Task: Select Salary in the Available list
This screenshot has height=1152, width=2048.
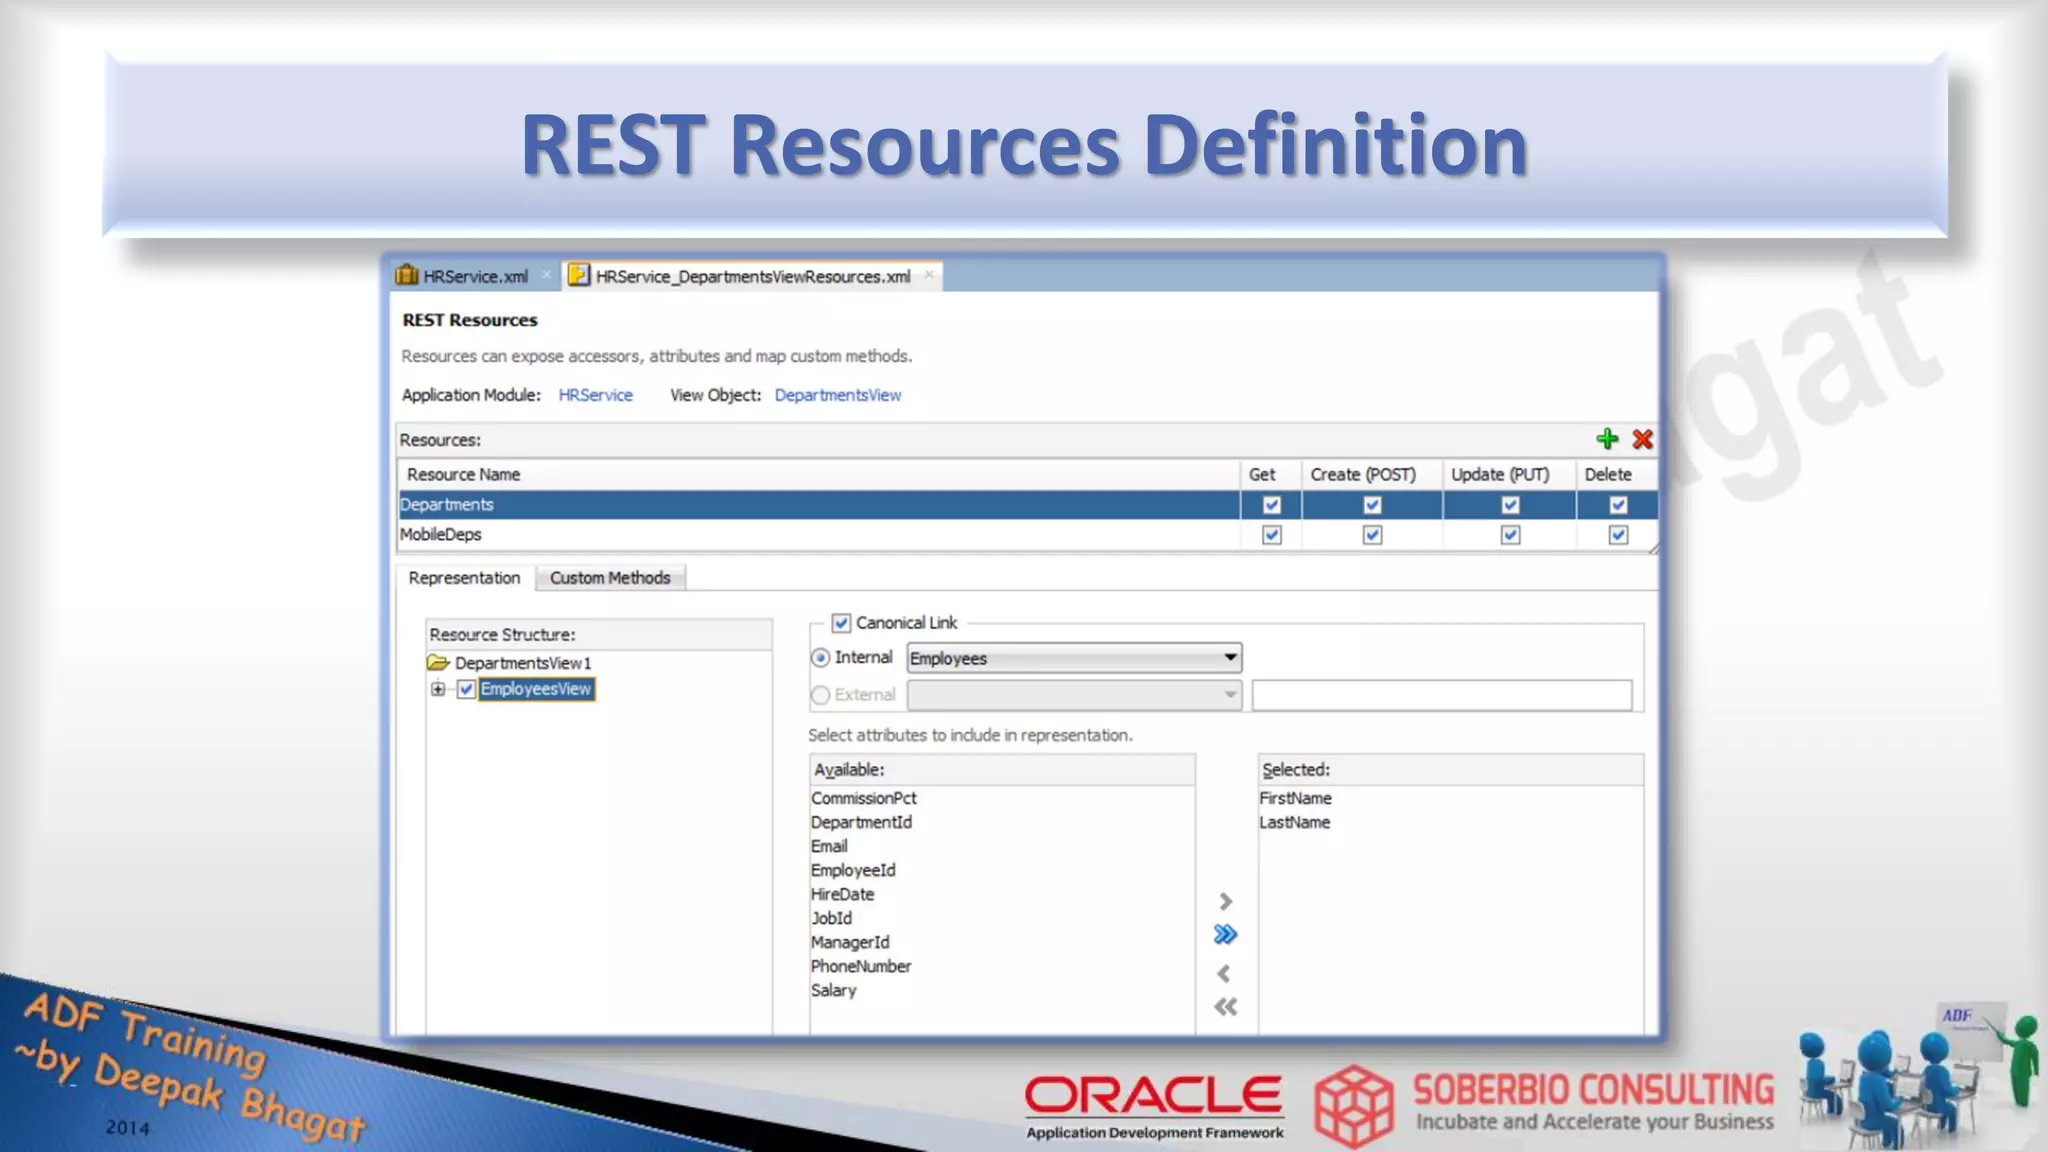Action: click(833, 990)
